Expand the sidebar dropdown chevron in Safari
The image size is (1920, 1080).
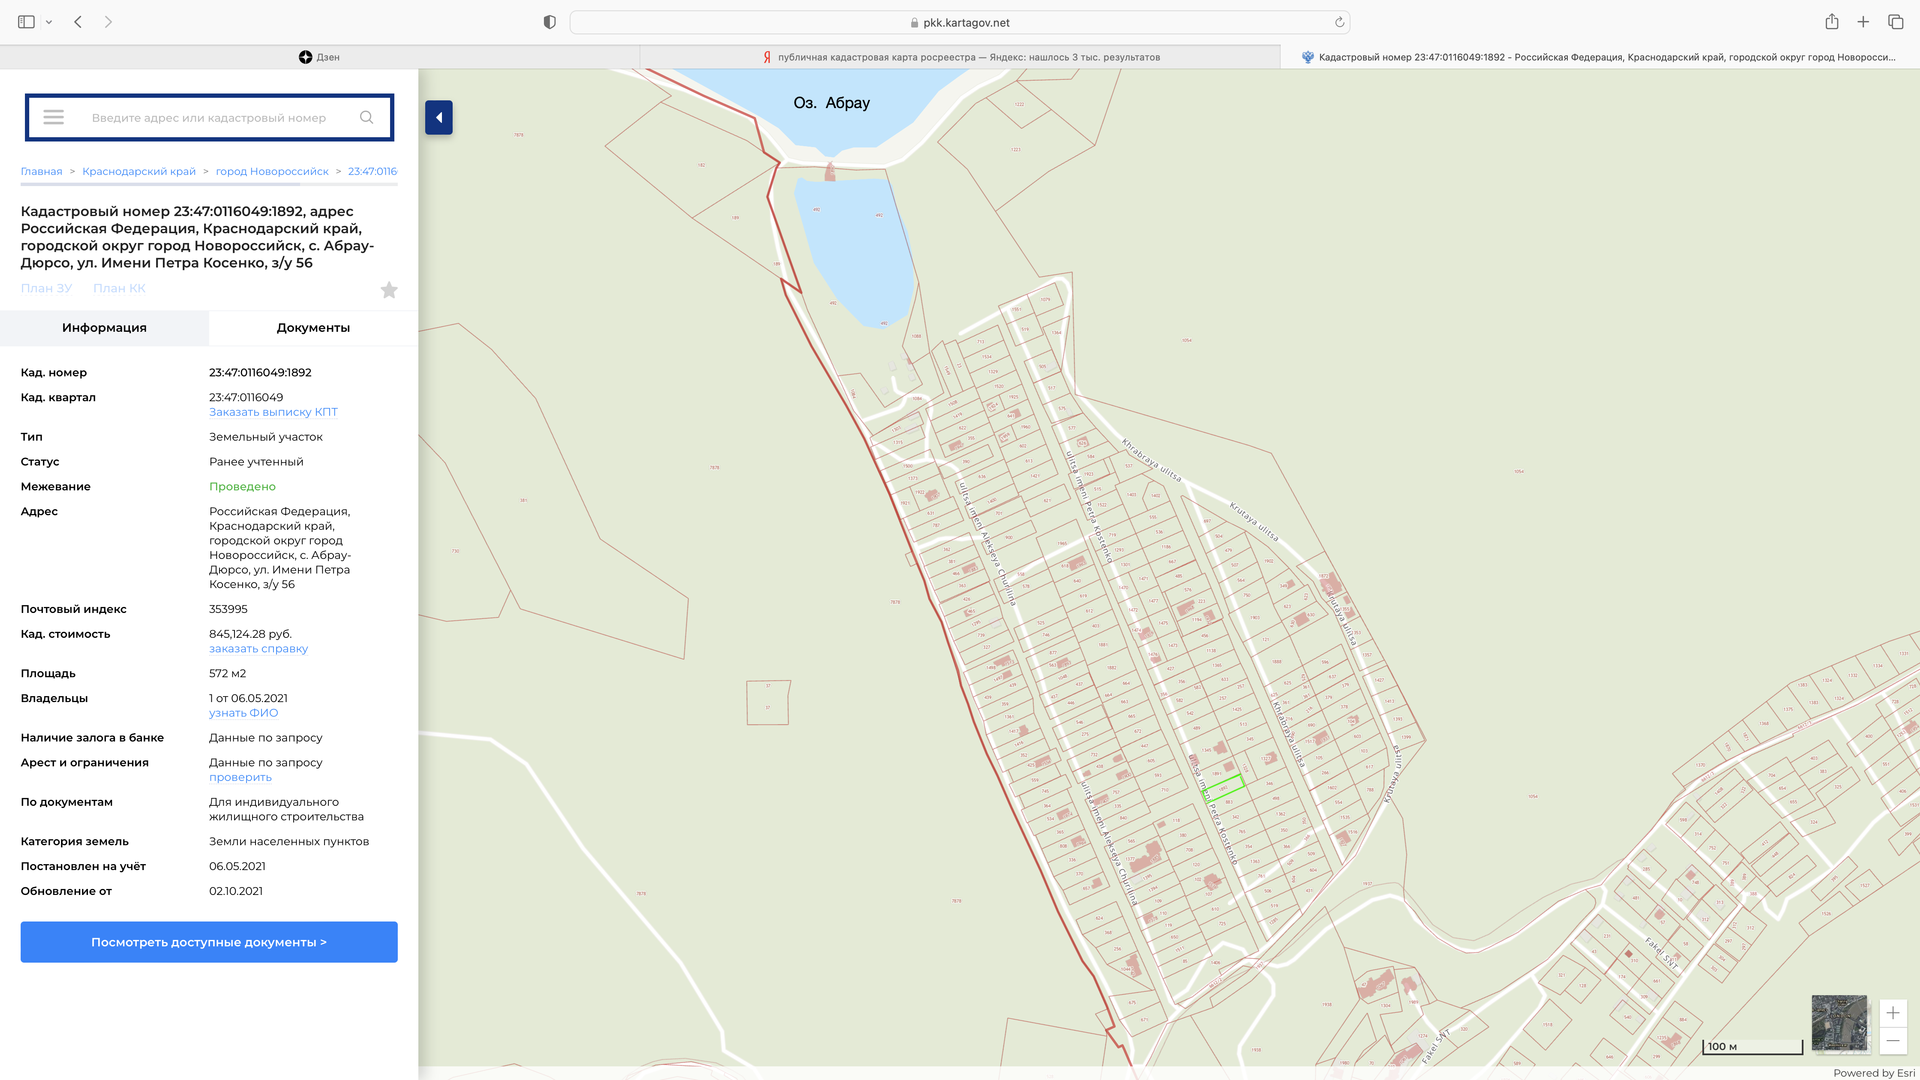49,22
